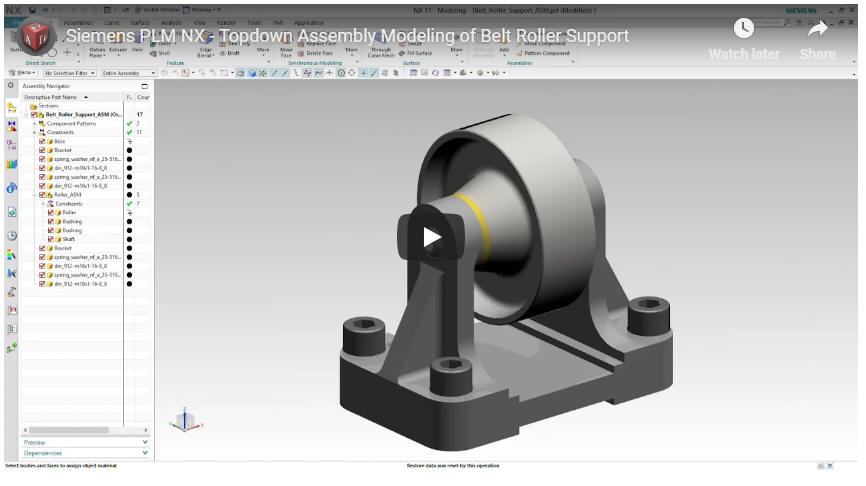Toggle the Roller_ASM checkbox

tap(42, 195)
